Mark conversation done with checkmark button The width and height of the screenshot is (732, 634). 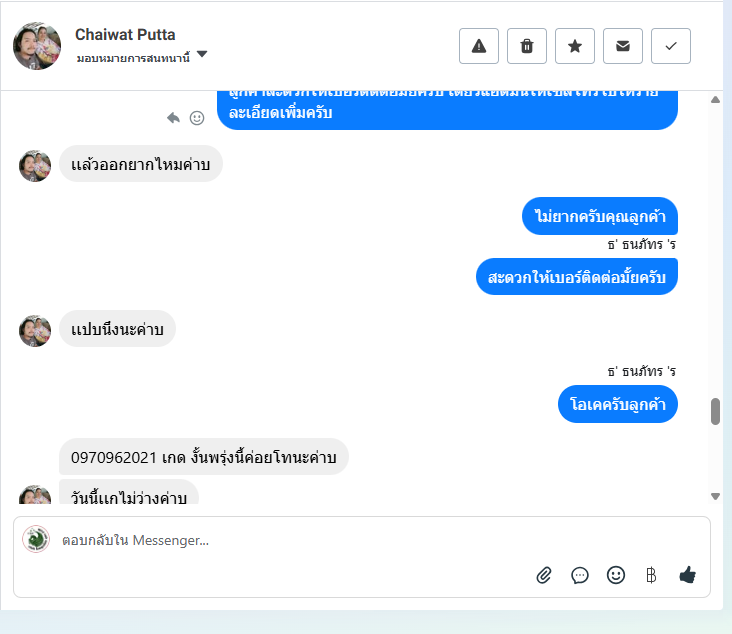click(671, 46)
